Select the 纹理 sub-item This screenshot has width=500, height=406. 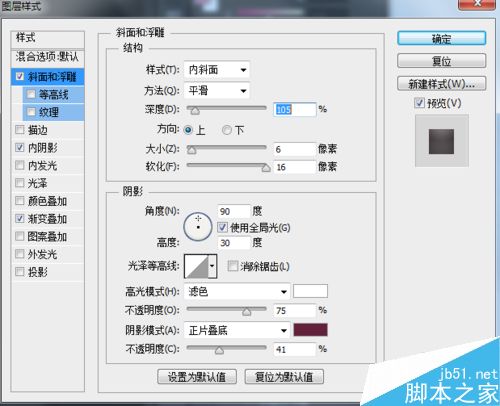click(53, 112)
